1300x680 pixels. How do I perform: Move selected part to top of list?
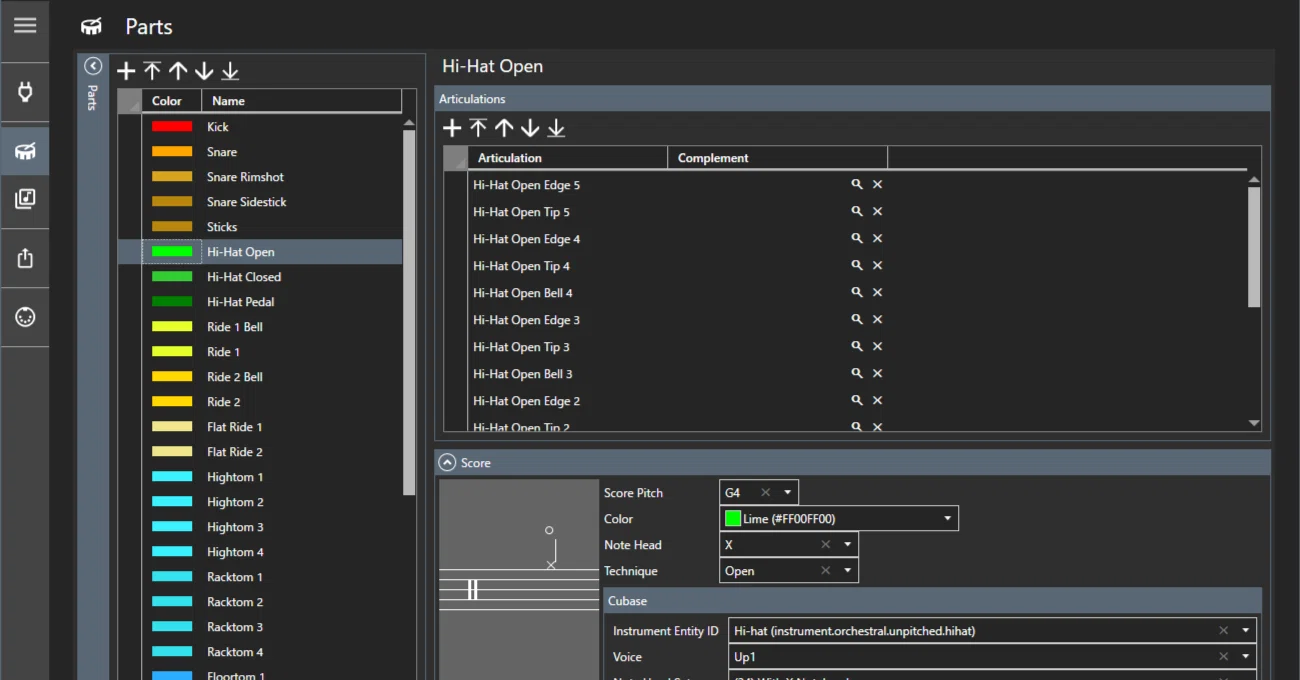point(152,71)
